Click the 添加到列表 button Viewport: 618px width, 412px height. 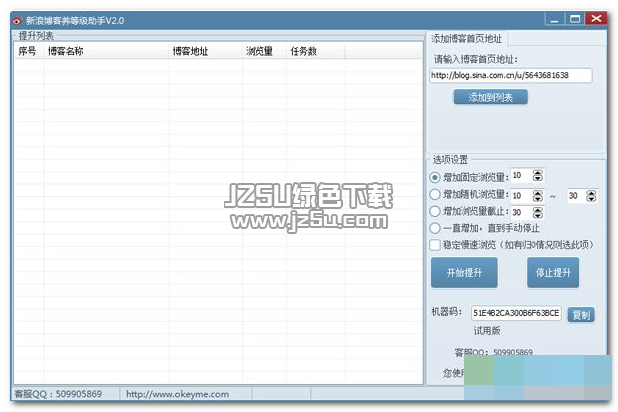point(490,97)
